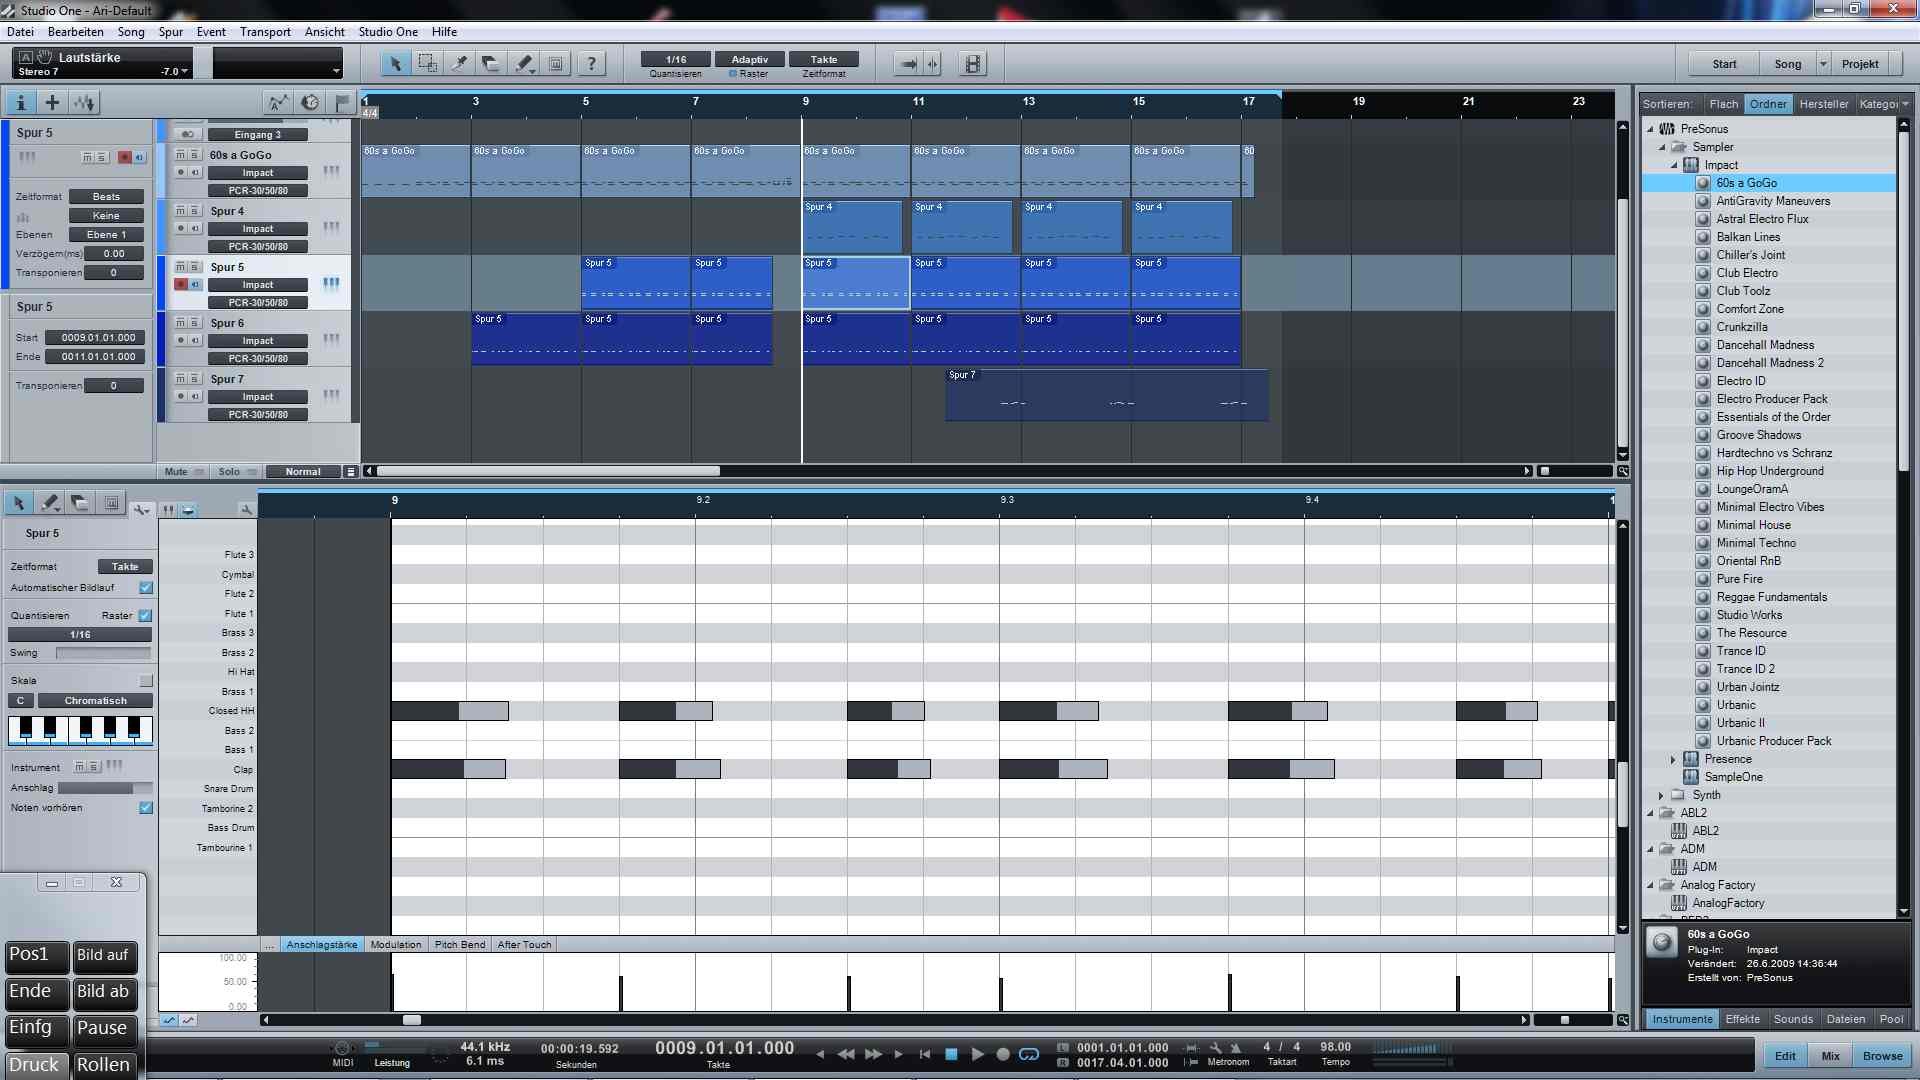Open metronome setup wrench icon
The image size is (1920, 1080).
(1215, 1048)
